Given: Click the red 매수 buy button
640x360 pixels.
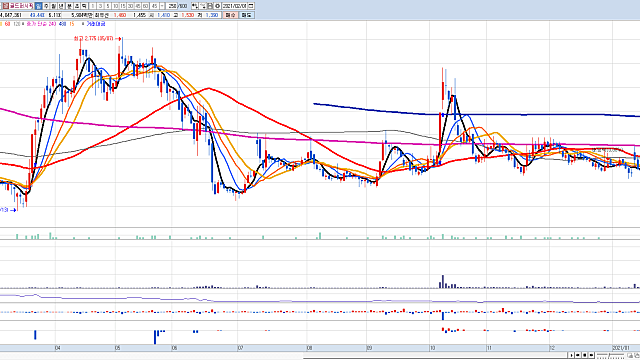Looking at the screenshot, I should 231,15.
